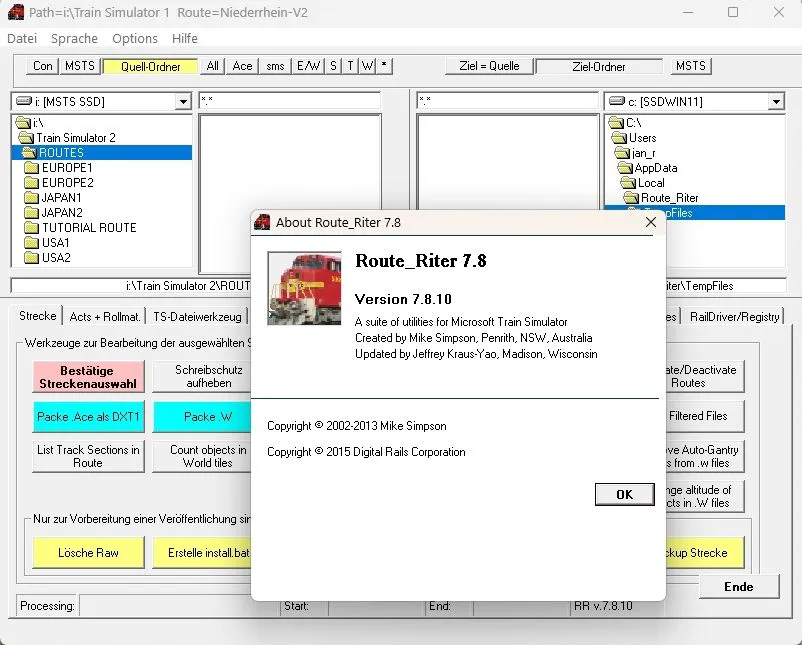Click Schreibschutz aufheben button
The width and height of the screenshot is (802, 645).
[202, 376]
